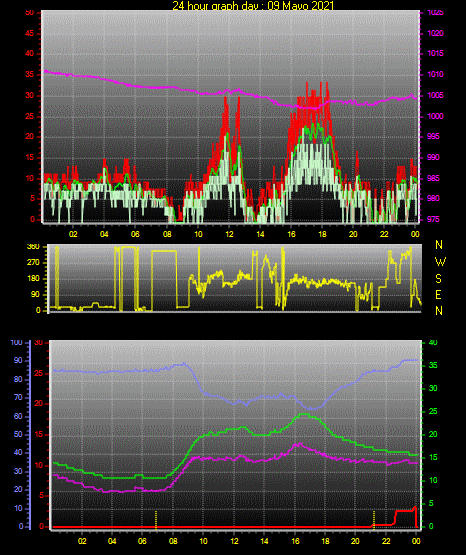Click the E compass label beside direction graph
Image resolution: width=466 pixels, height=555 pixels.
tap(438, 295)
